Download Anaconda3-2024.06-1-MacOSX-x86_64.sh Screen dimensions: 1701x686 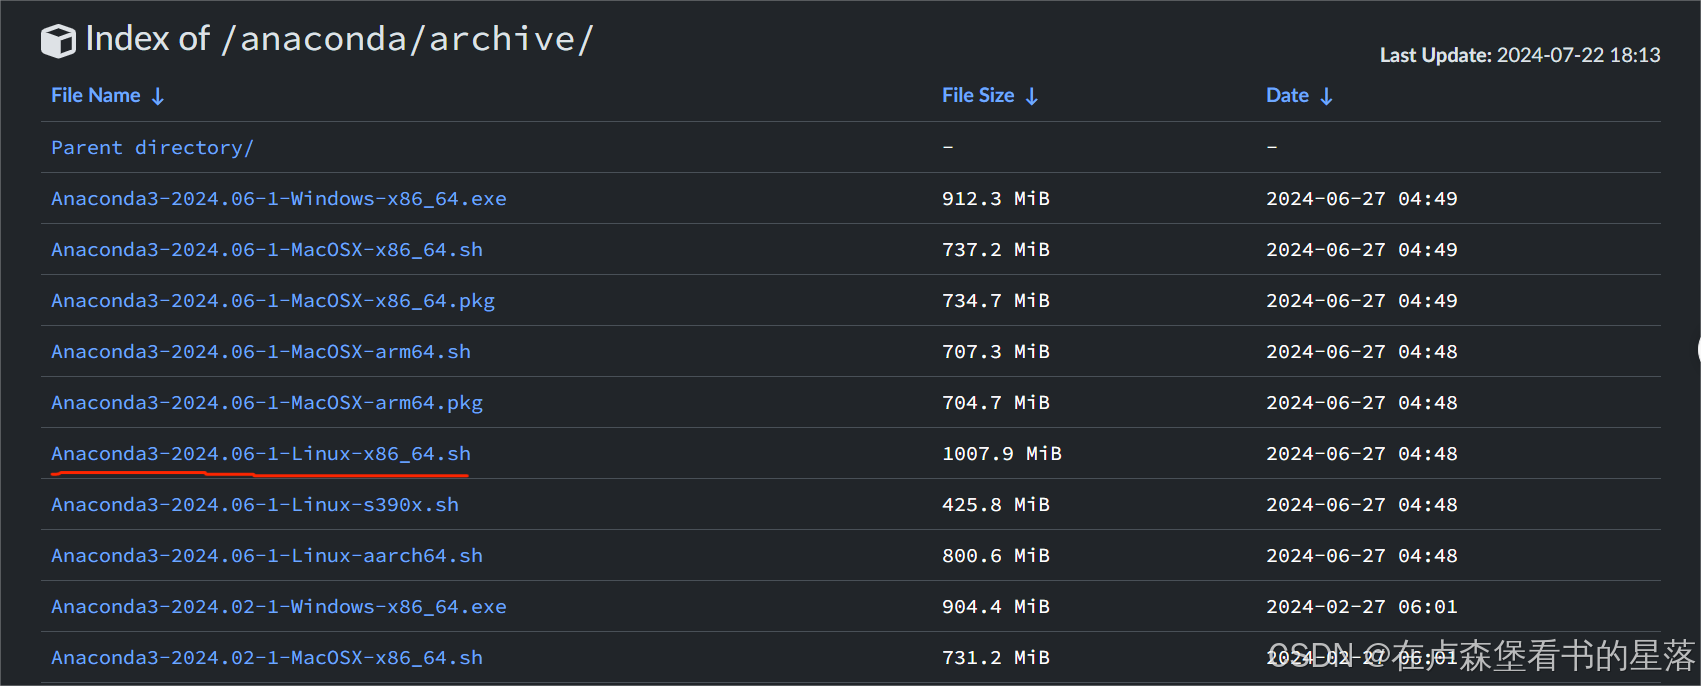[x=267, y=249]
